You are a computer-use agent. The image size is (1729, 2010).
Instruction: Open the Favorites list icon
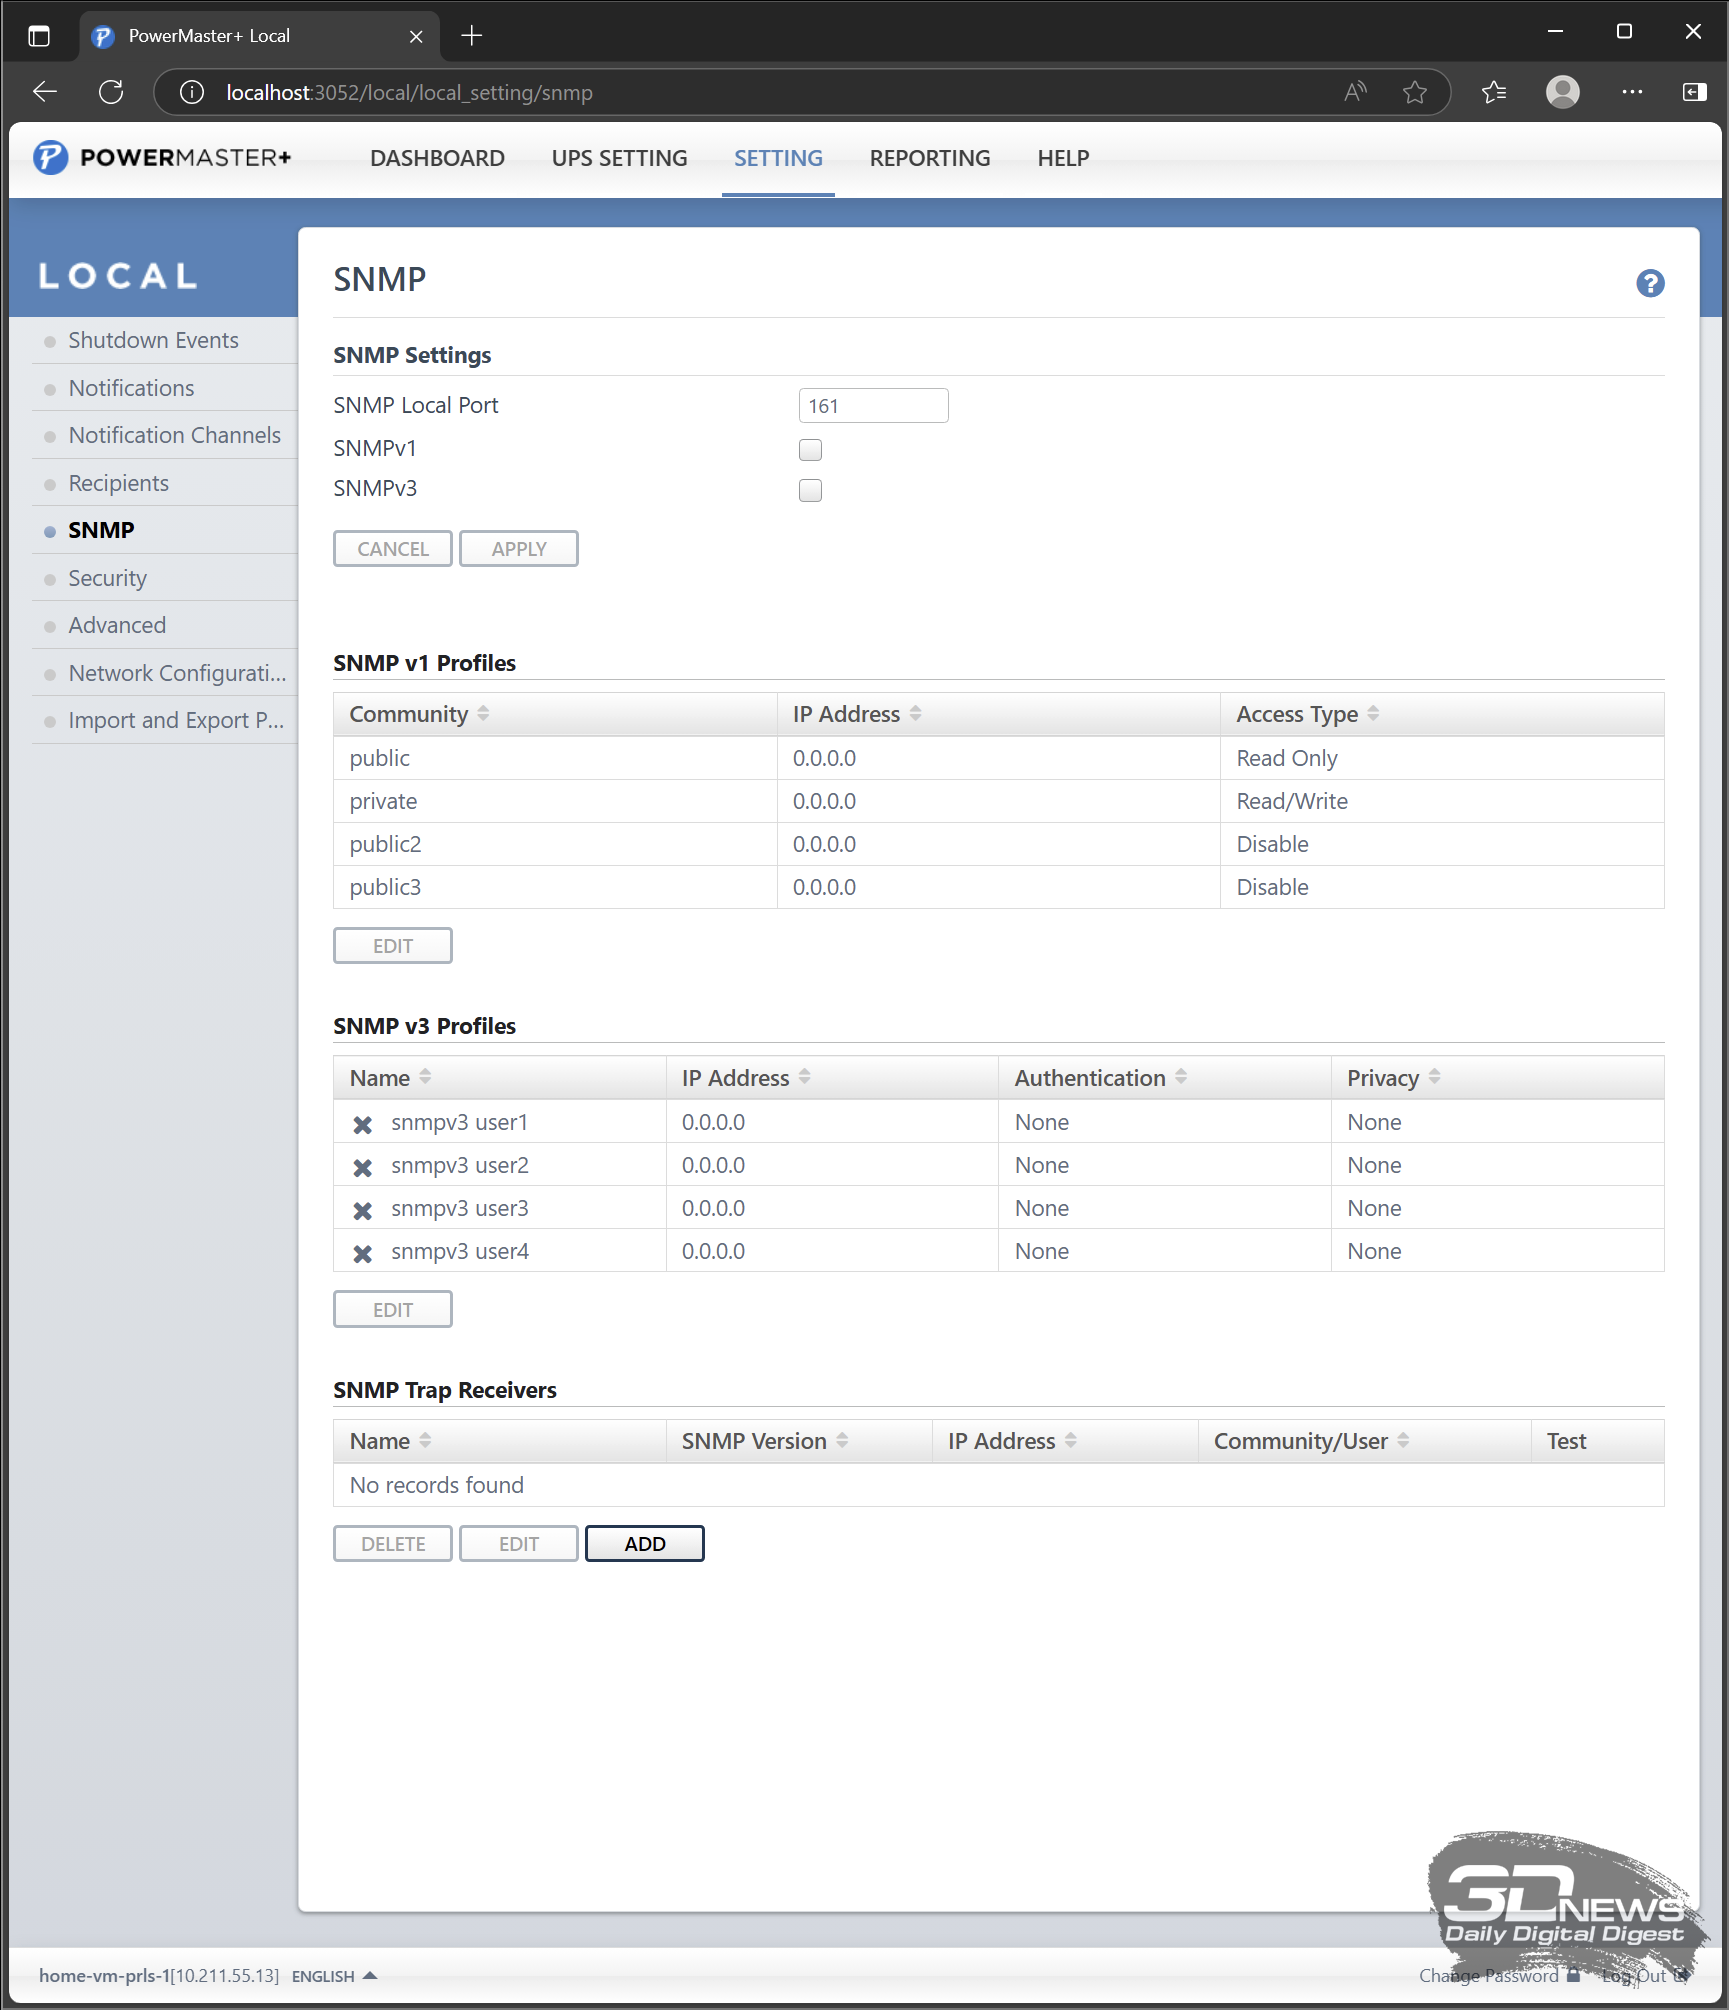[x=1494, y=92]
